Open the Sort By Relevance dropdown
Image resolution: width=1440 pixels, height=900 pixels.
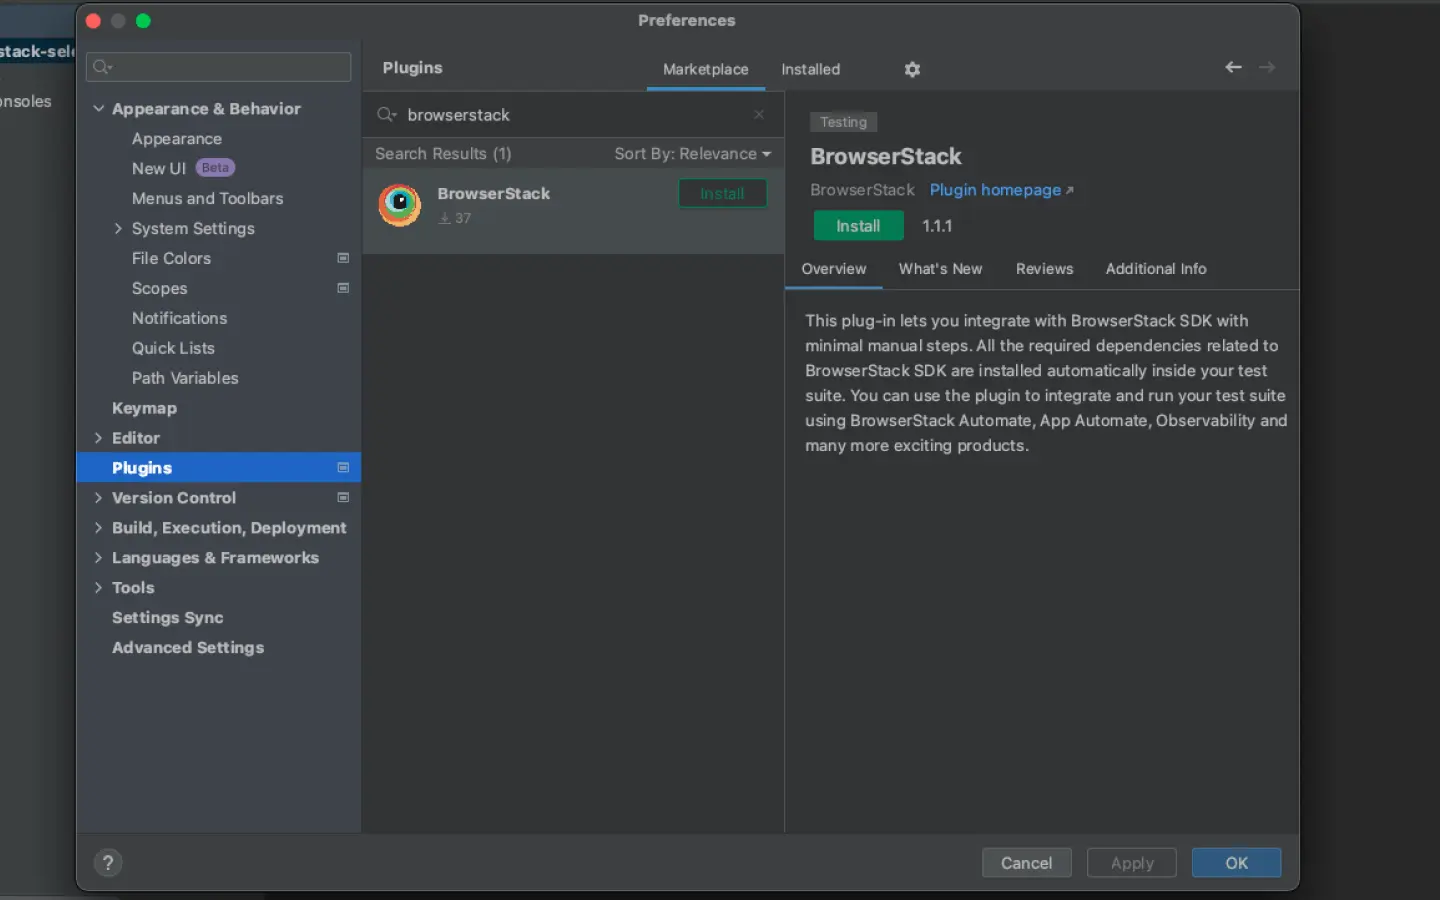692,154
